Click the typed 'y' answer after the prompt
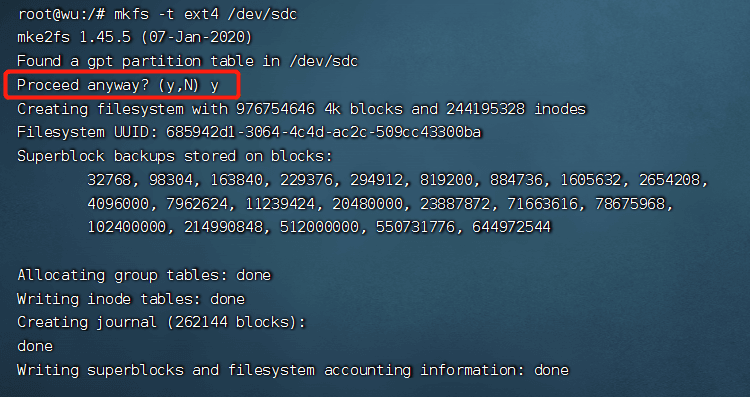Screen dimensions: 750x397 [x=215, y=87]
